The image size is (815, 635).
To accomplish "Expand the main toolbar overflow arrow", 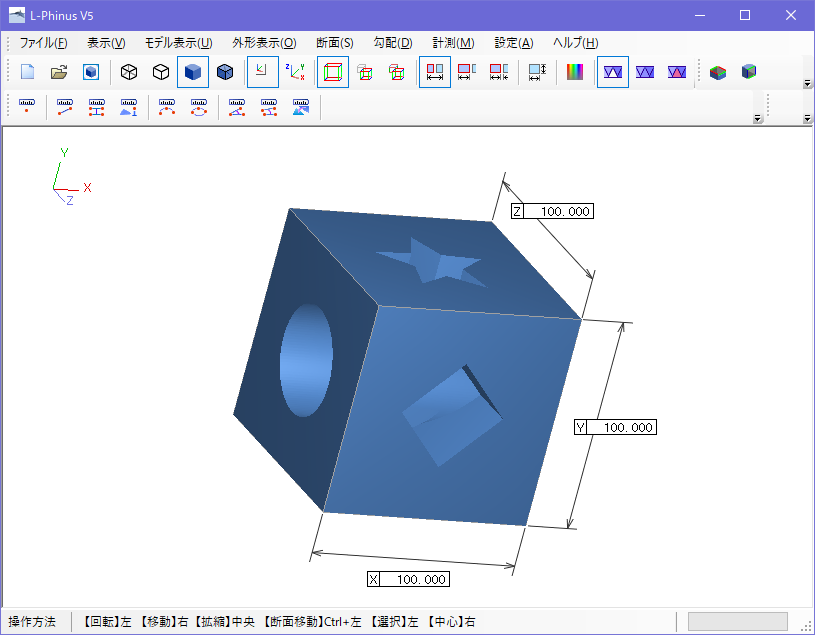I will (807, 83).
